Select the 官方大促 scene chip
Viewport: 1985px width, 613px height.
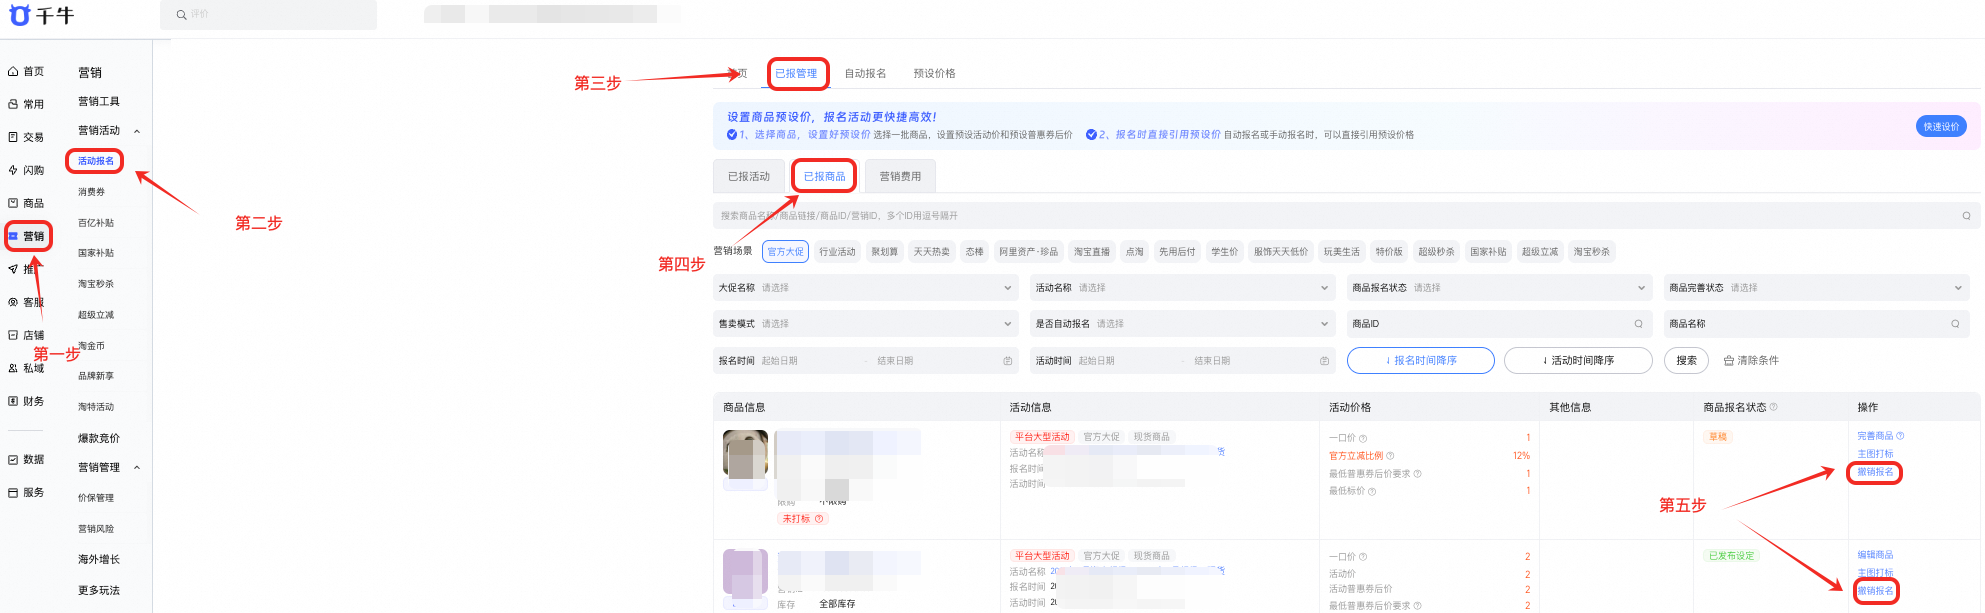pyautogui.click(x=785, y=252)
